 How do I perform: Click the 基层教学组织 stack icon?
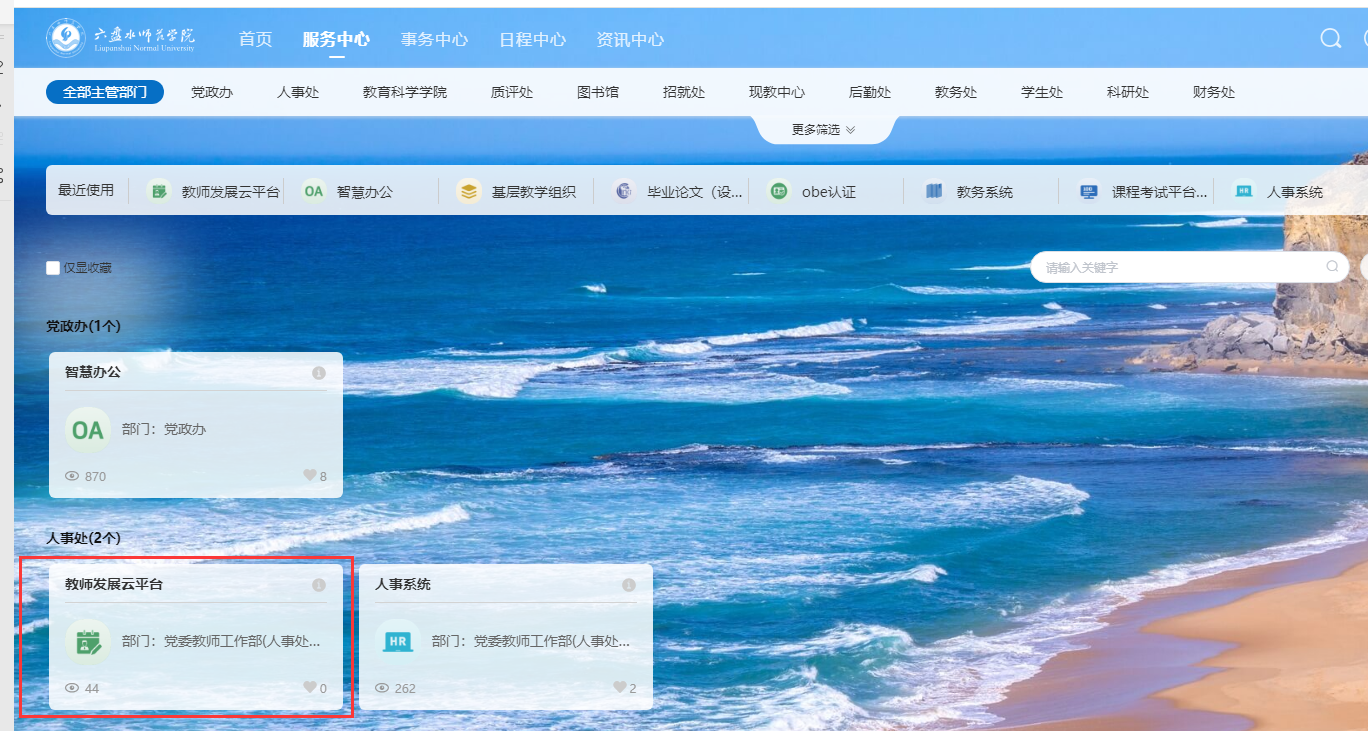pyautogui.click(x=468, y=191)
